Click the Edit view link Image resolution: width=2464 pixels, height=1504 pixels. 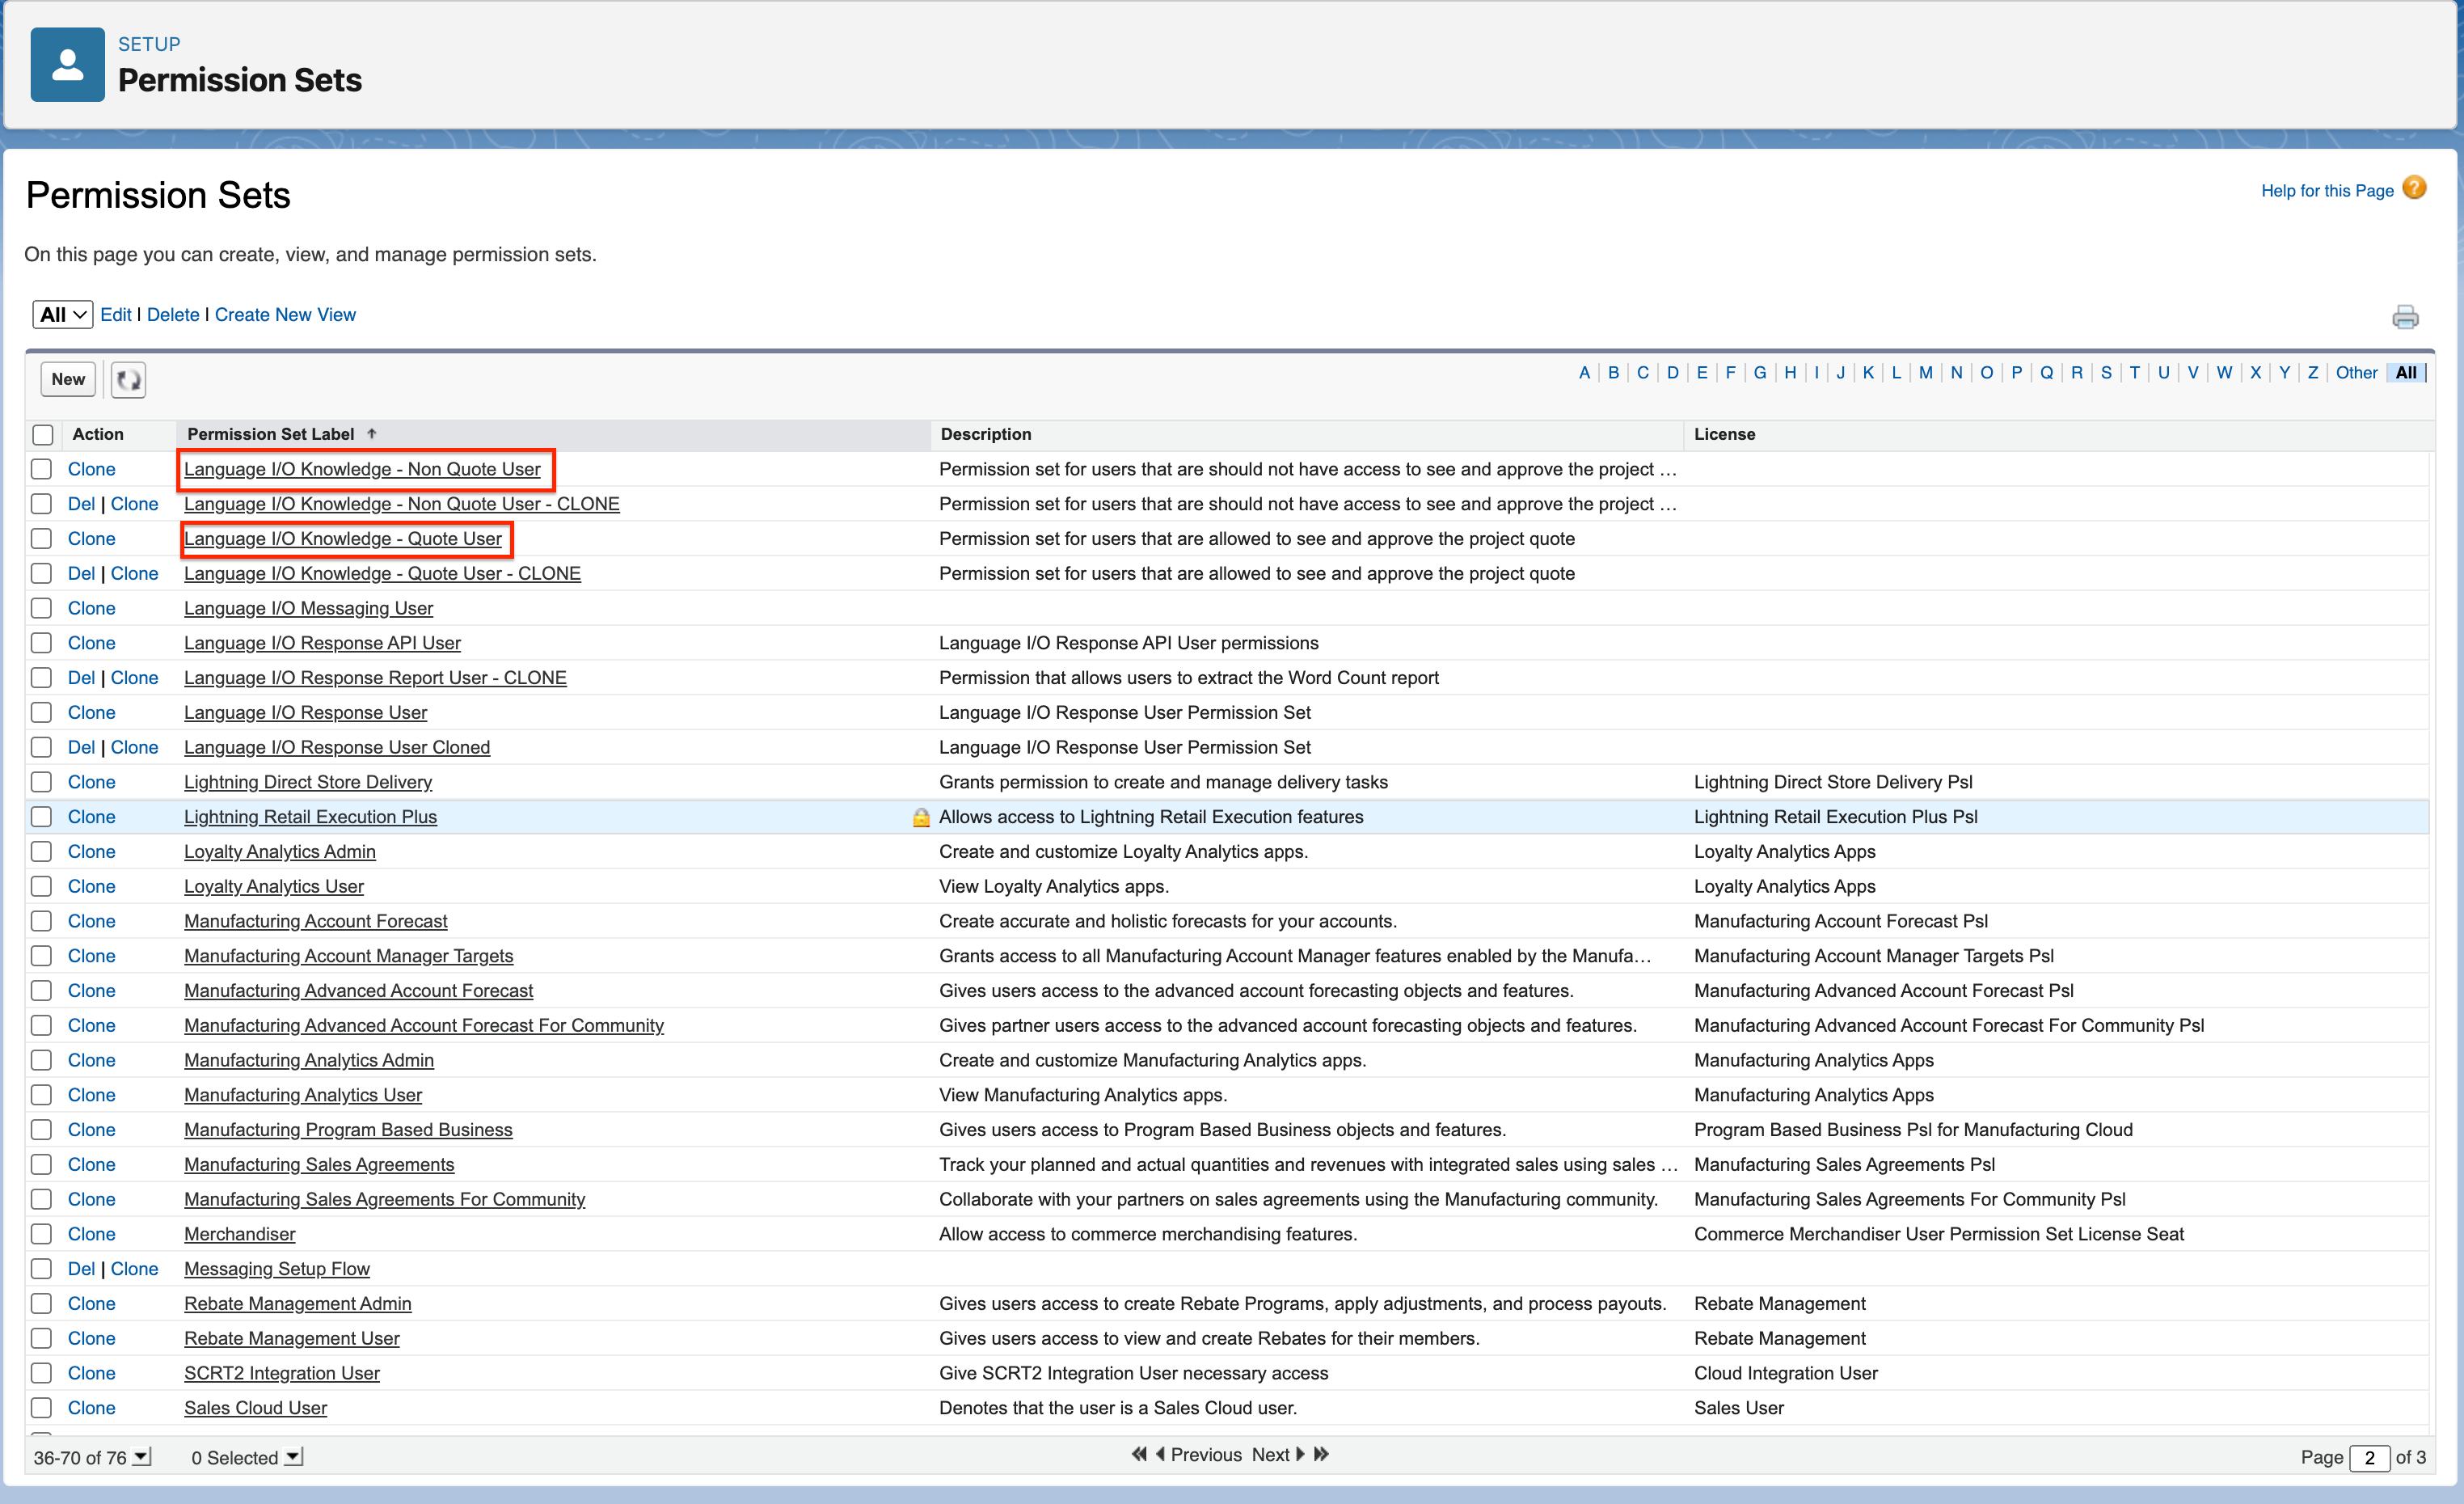click(x=116, y=315)
